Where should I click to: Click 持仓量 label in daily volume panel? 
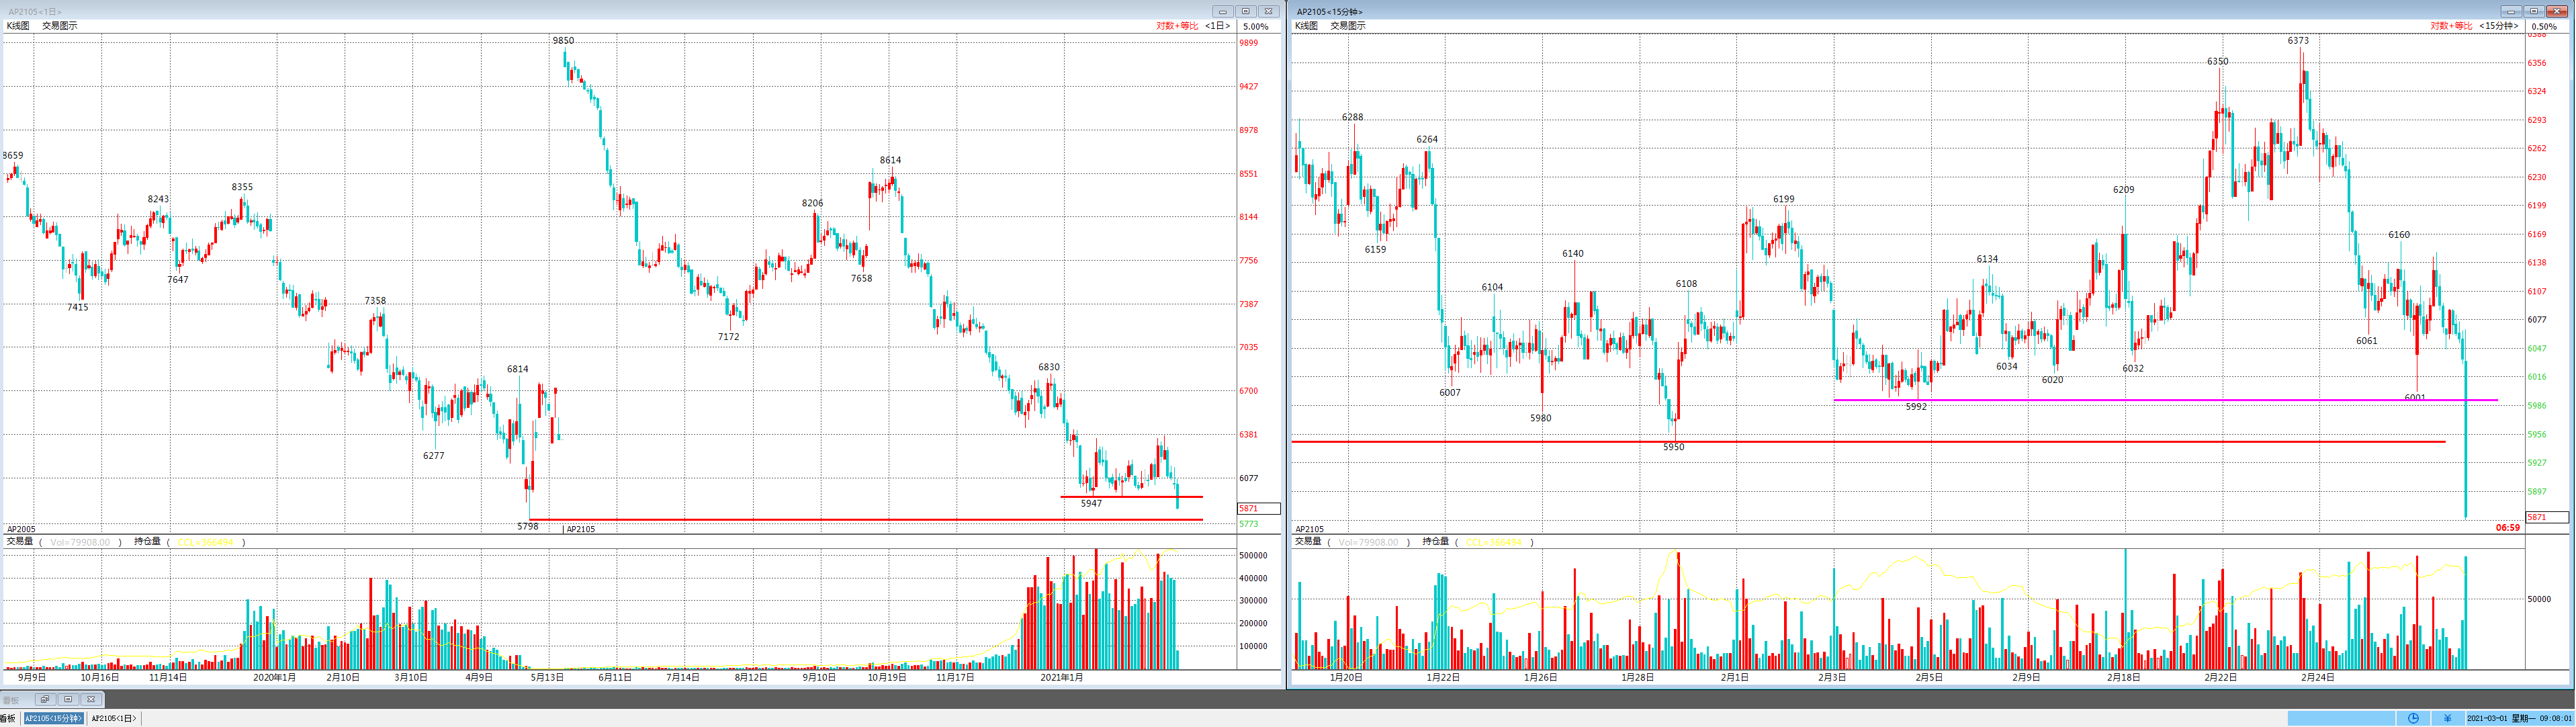(147, 541)
